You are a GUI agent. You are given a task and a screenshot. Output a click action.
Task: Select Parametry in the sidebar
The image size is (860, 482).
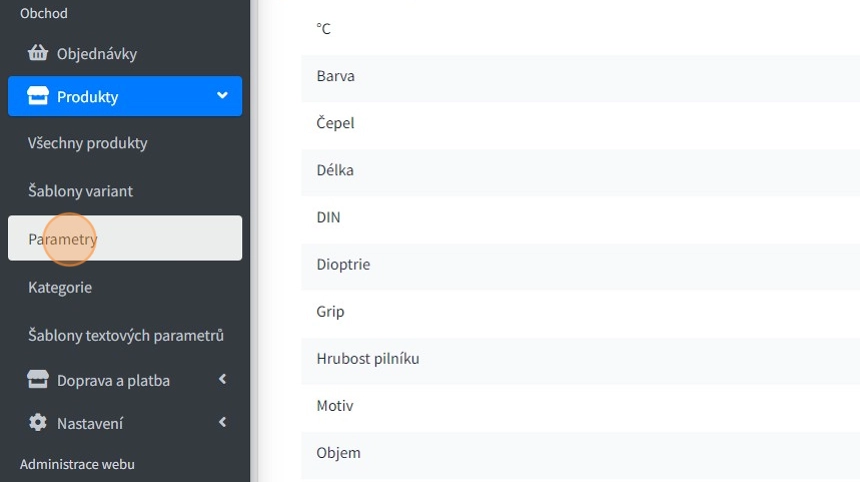tap(62, 239)
